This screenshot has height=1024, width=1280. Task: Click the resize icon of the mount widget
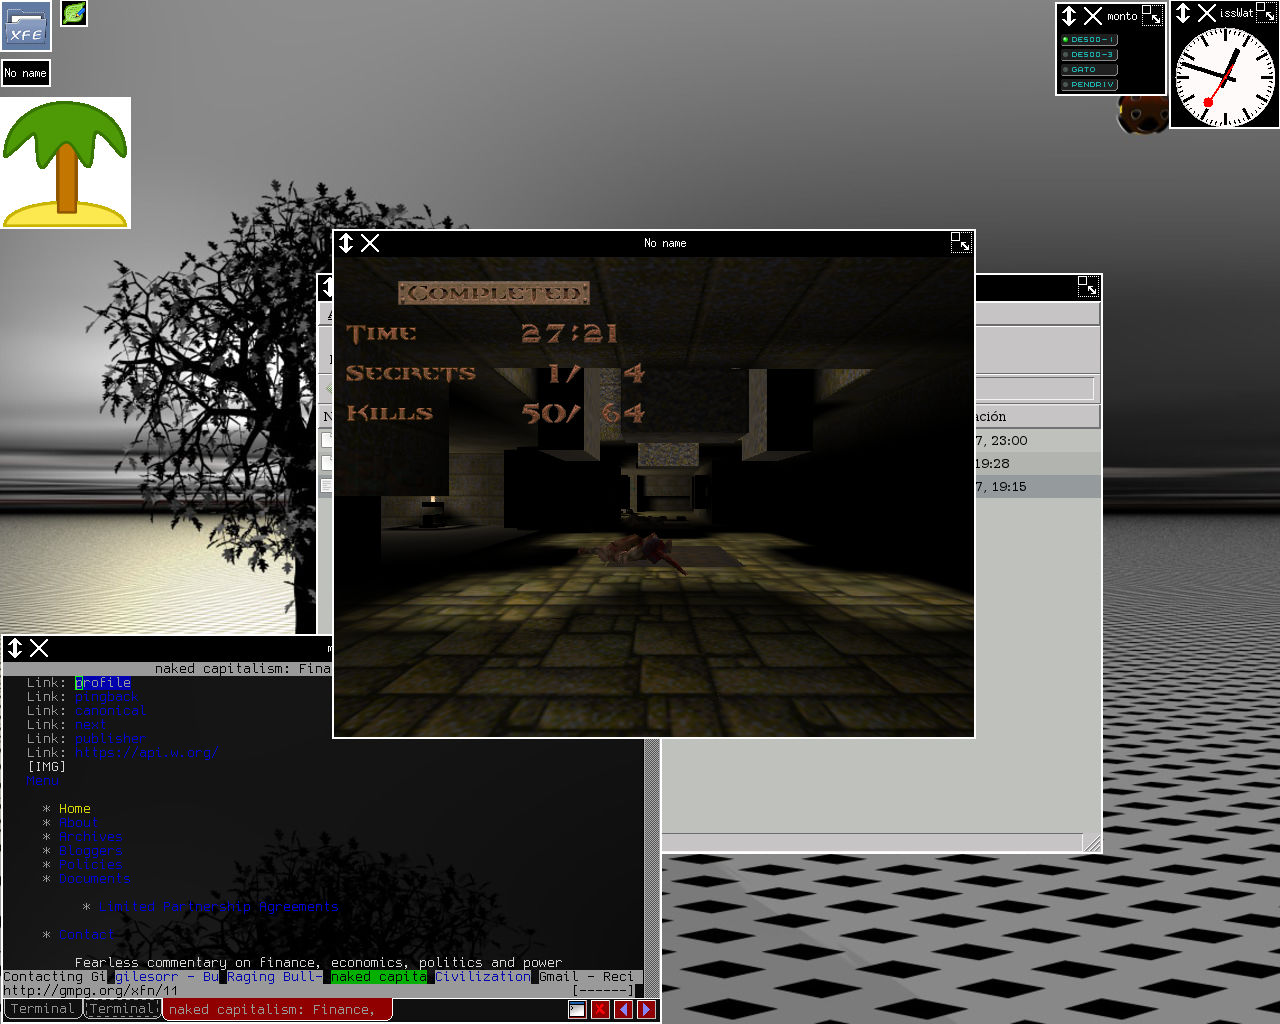coord(1152,15)
